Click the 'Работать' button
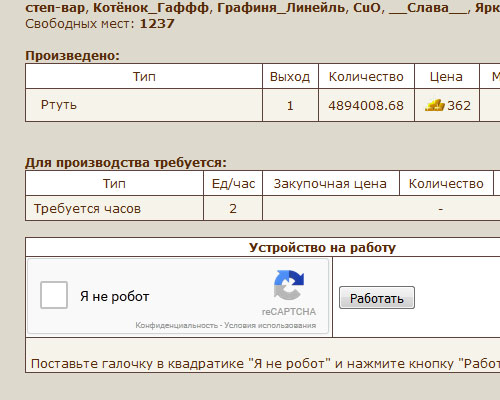 [377, 298]
